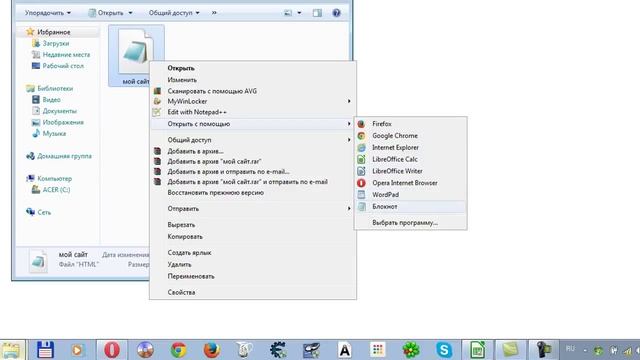Launch Chrome from taskbar
Viewport: 640px width, 360px height.
point(178,350)
